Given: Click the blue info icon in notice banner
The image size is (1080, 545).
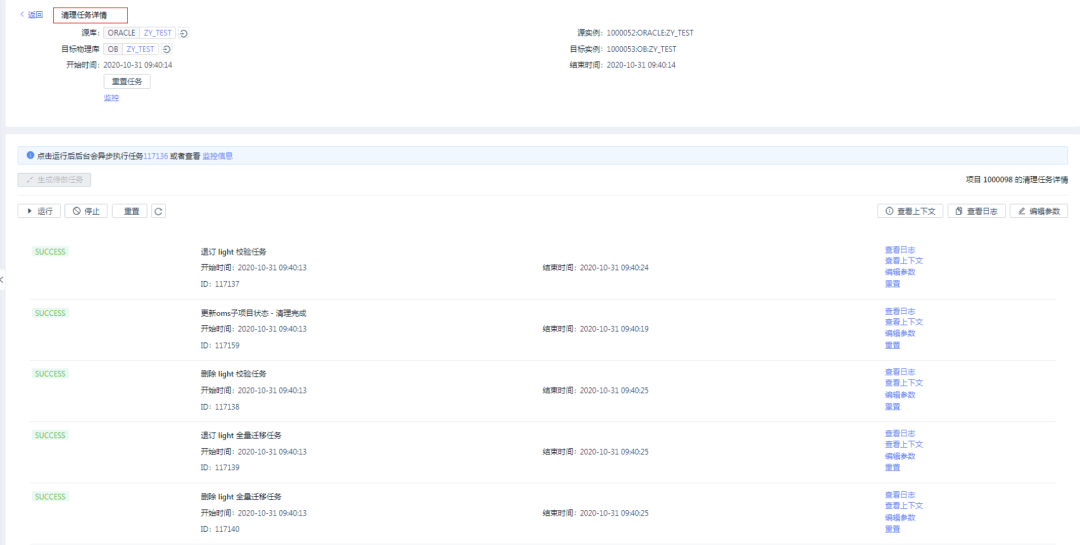Looking at the screenshot, I should pos(30,156).
